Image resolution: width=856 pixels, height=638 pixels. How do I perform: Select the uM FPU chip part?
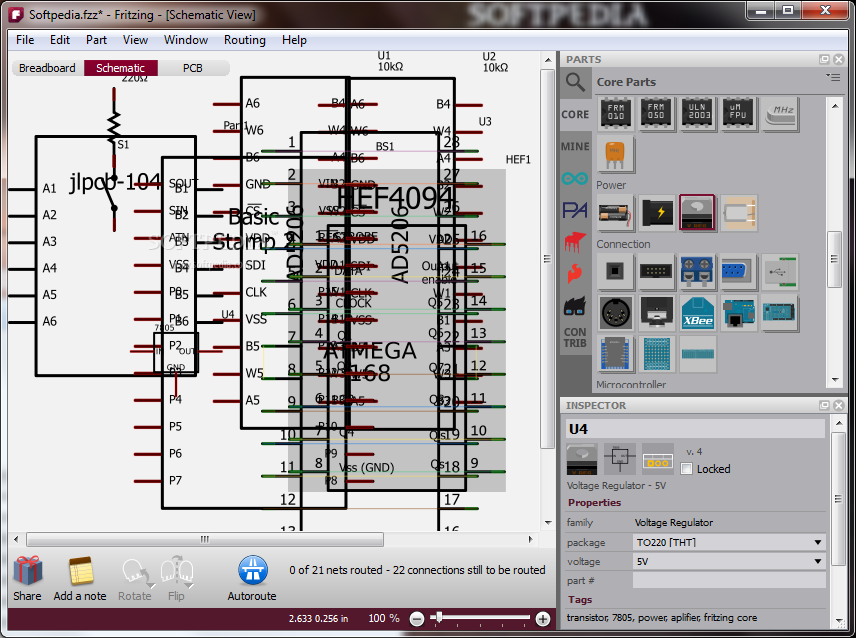[738, 114]
